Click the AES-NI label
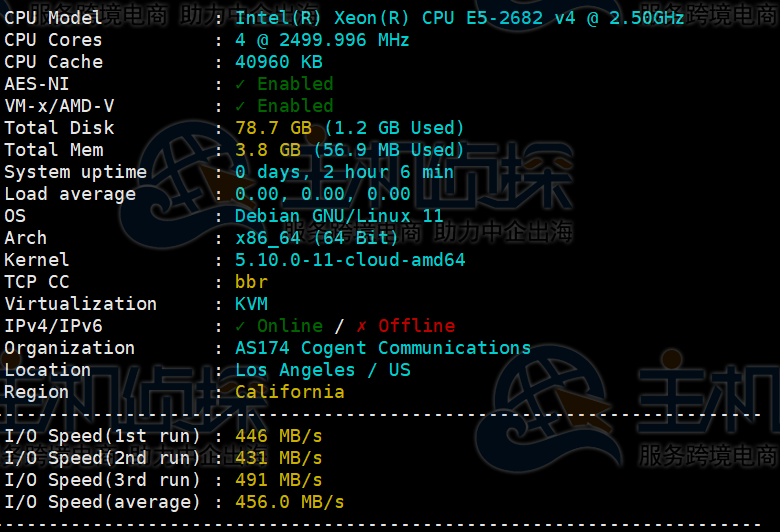This screenshot has height=532, width=780. click(37, 84)
